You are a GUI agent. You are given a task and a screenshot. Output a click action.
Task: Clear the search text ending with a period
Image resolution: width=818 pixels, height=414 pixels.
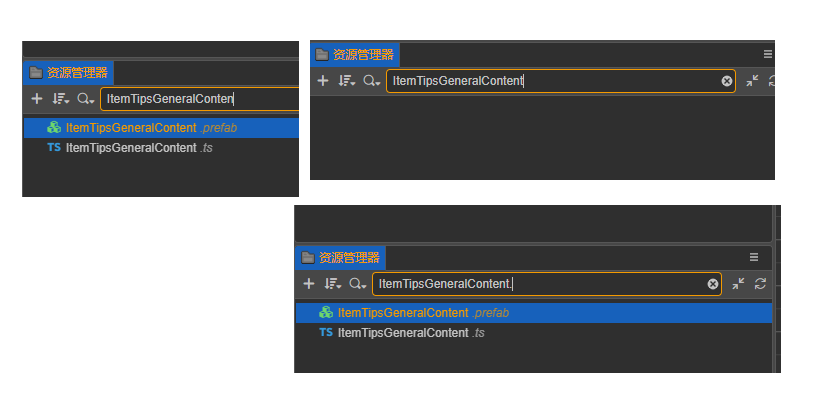(713, 284)
